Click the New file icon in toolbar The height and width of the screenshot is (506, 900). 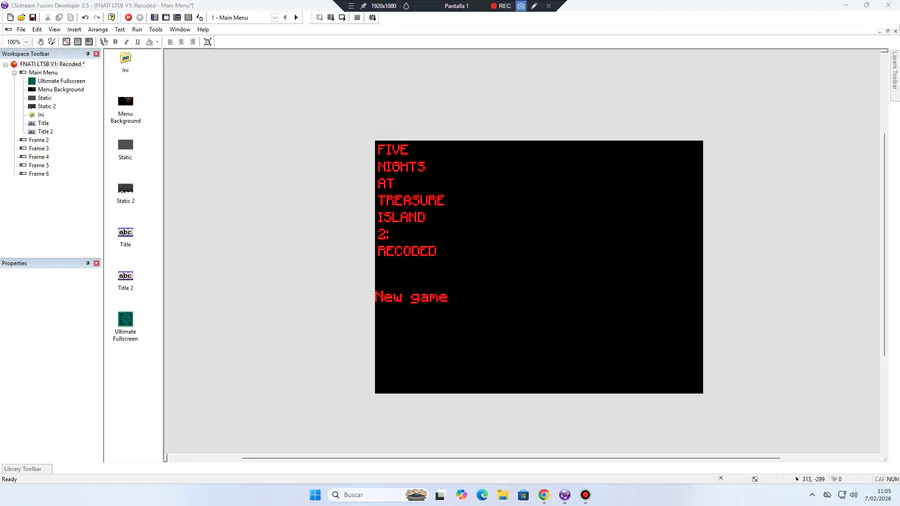[x=10, y=18]
